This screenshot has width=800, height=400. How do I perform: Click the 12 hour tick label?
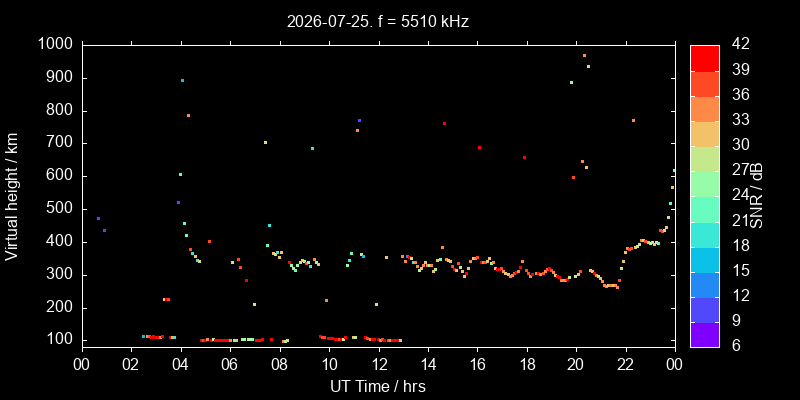click(x=379, y=366)
